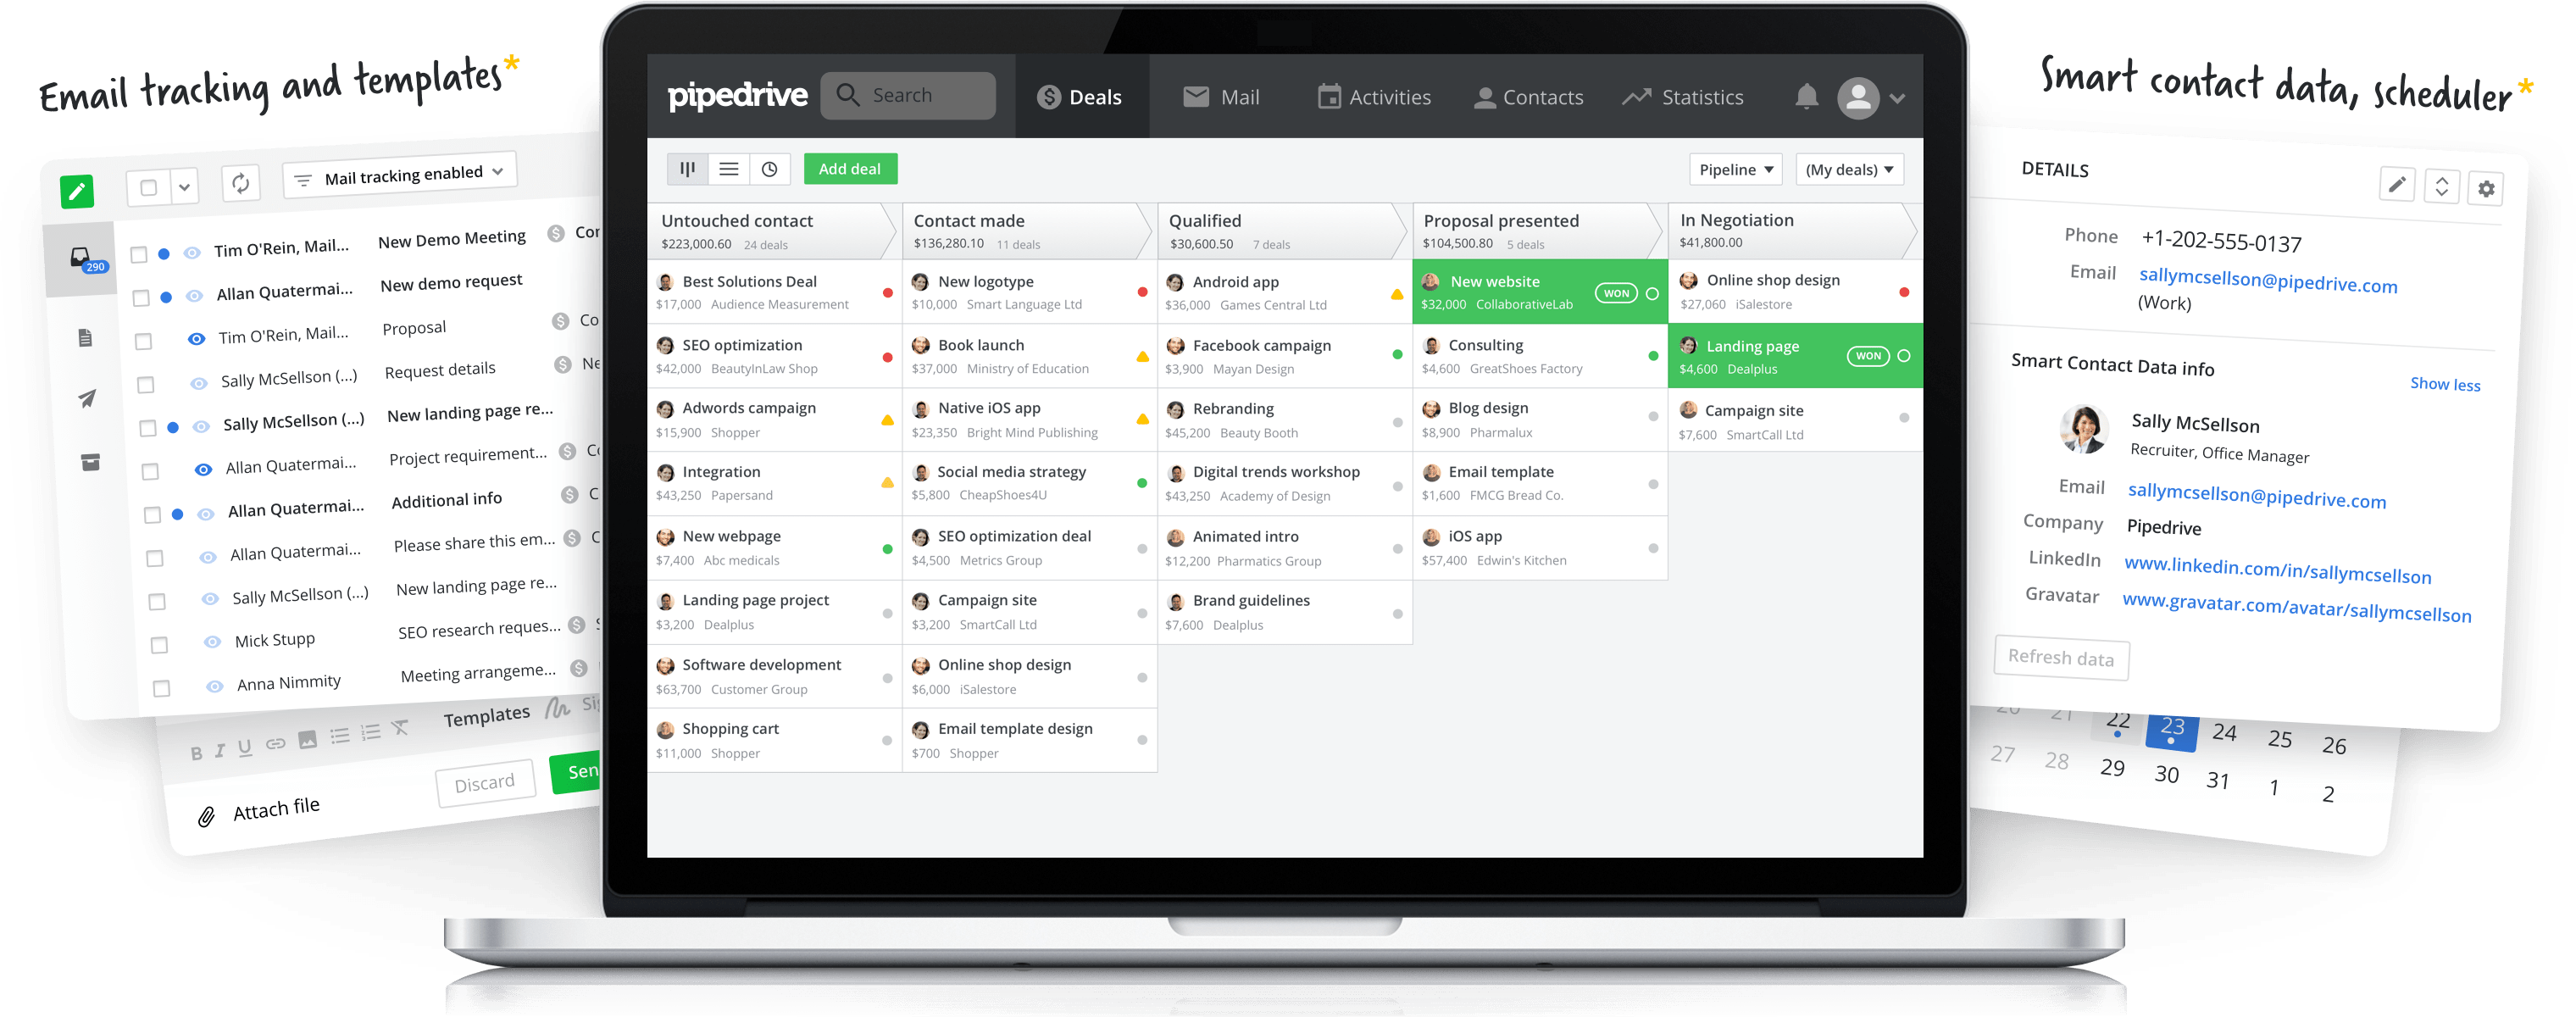This screenshot has width=2576, height=1017.
Task: Click the bold formatting icon
Action: point(196,753)
